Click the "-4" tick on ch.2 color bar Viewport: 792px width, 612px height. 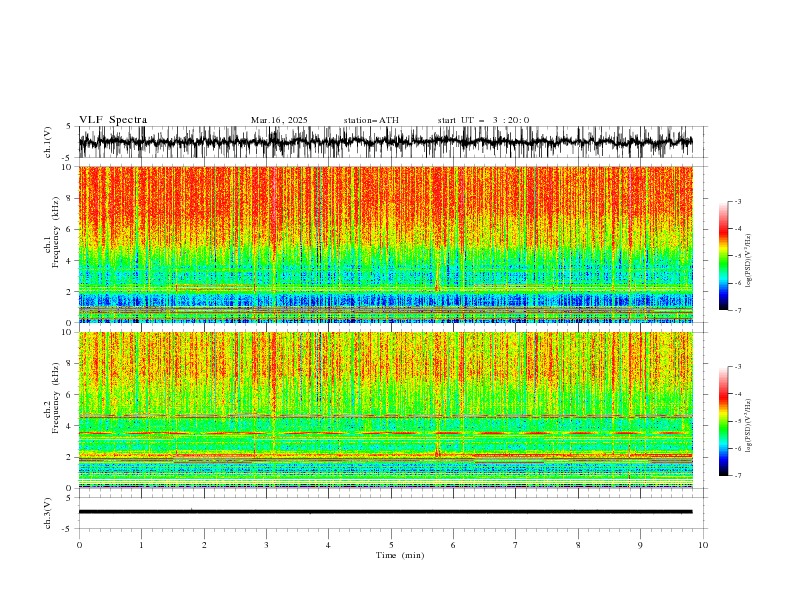pos(737,394)
